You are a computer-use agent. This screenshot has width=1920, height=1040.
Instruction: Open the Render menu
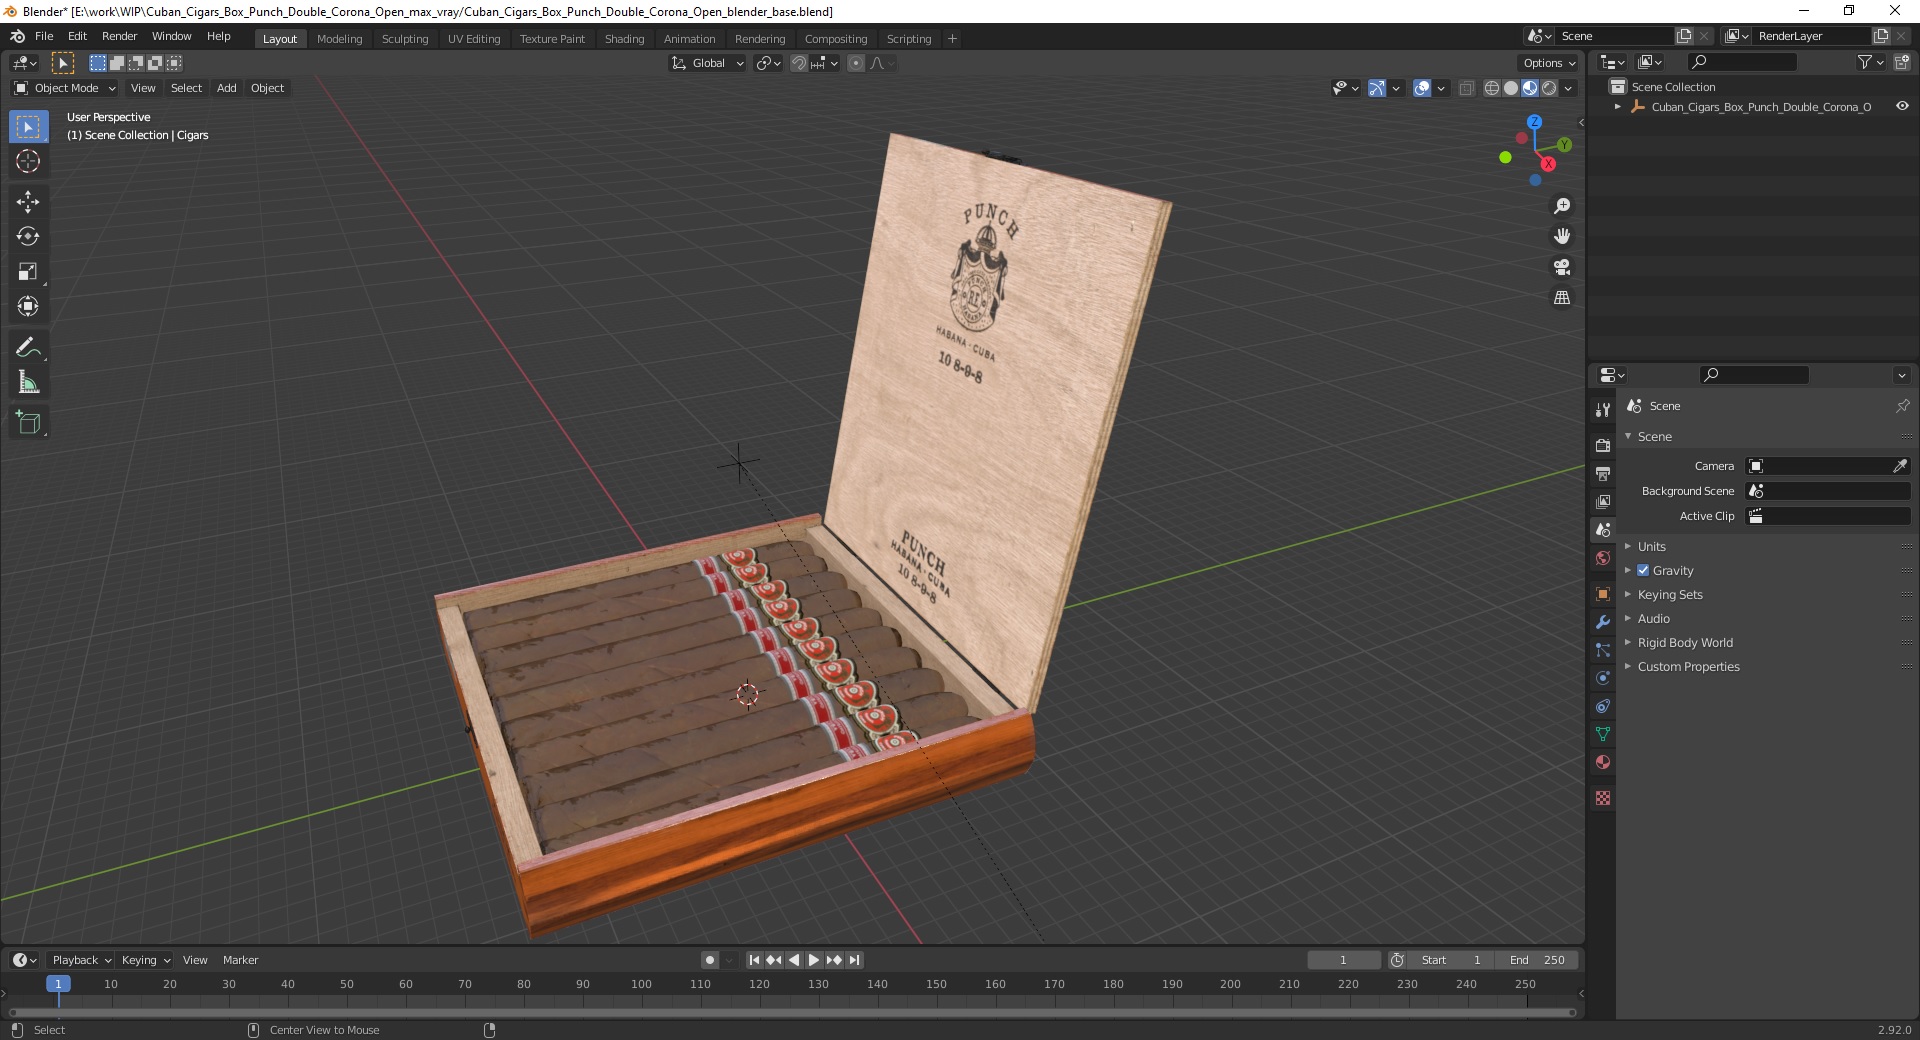click(x=119, y=36)
